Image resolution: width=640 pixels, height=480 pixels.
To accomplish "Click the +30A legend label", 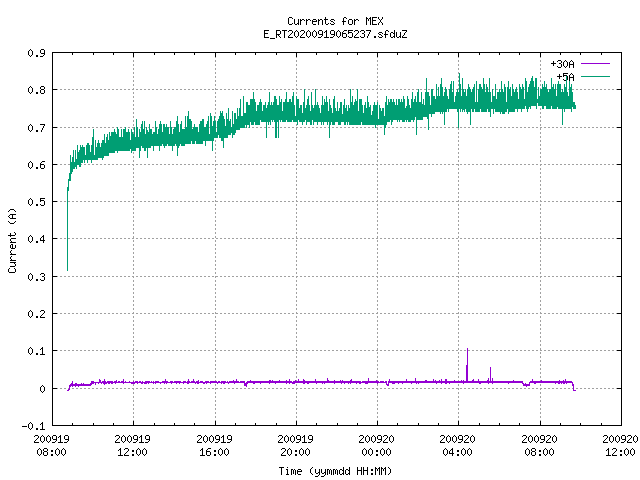I will click(562, 64).
